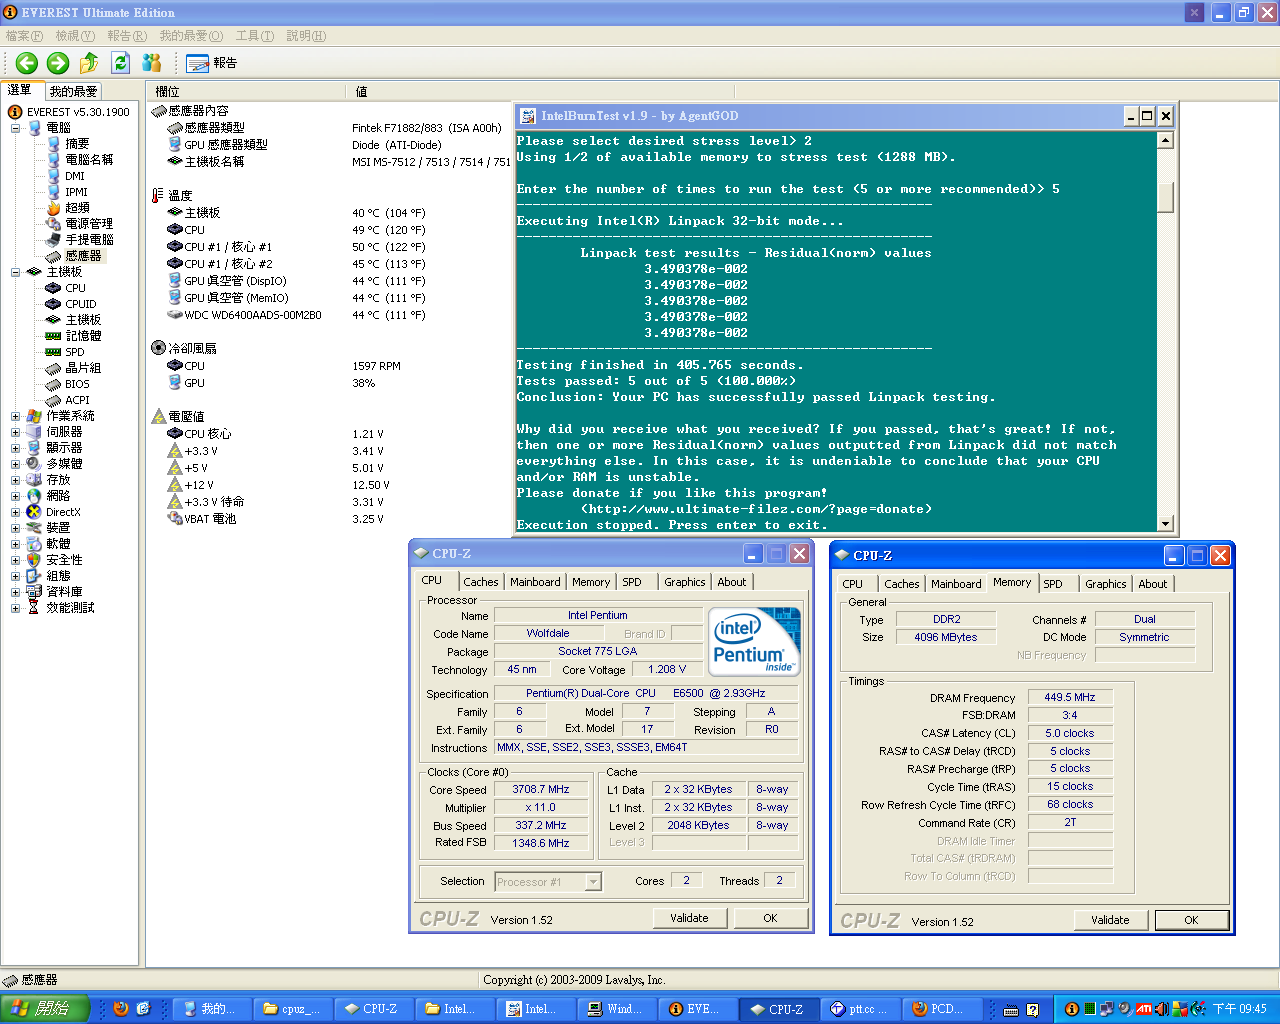The image size is (1280, 1024).
Task: Click Internet Explorer quick launch icon
Action: [144, 1009]
